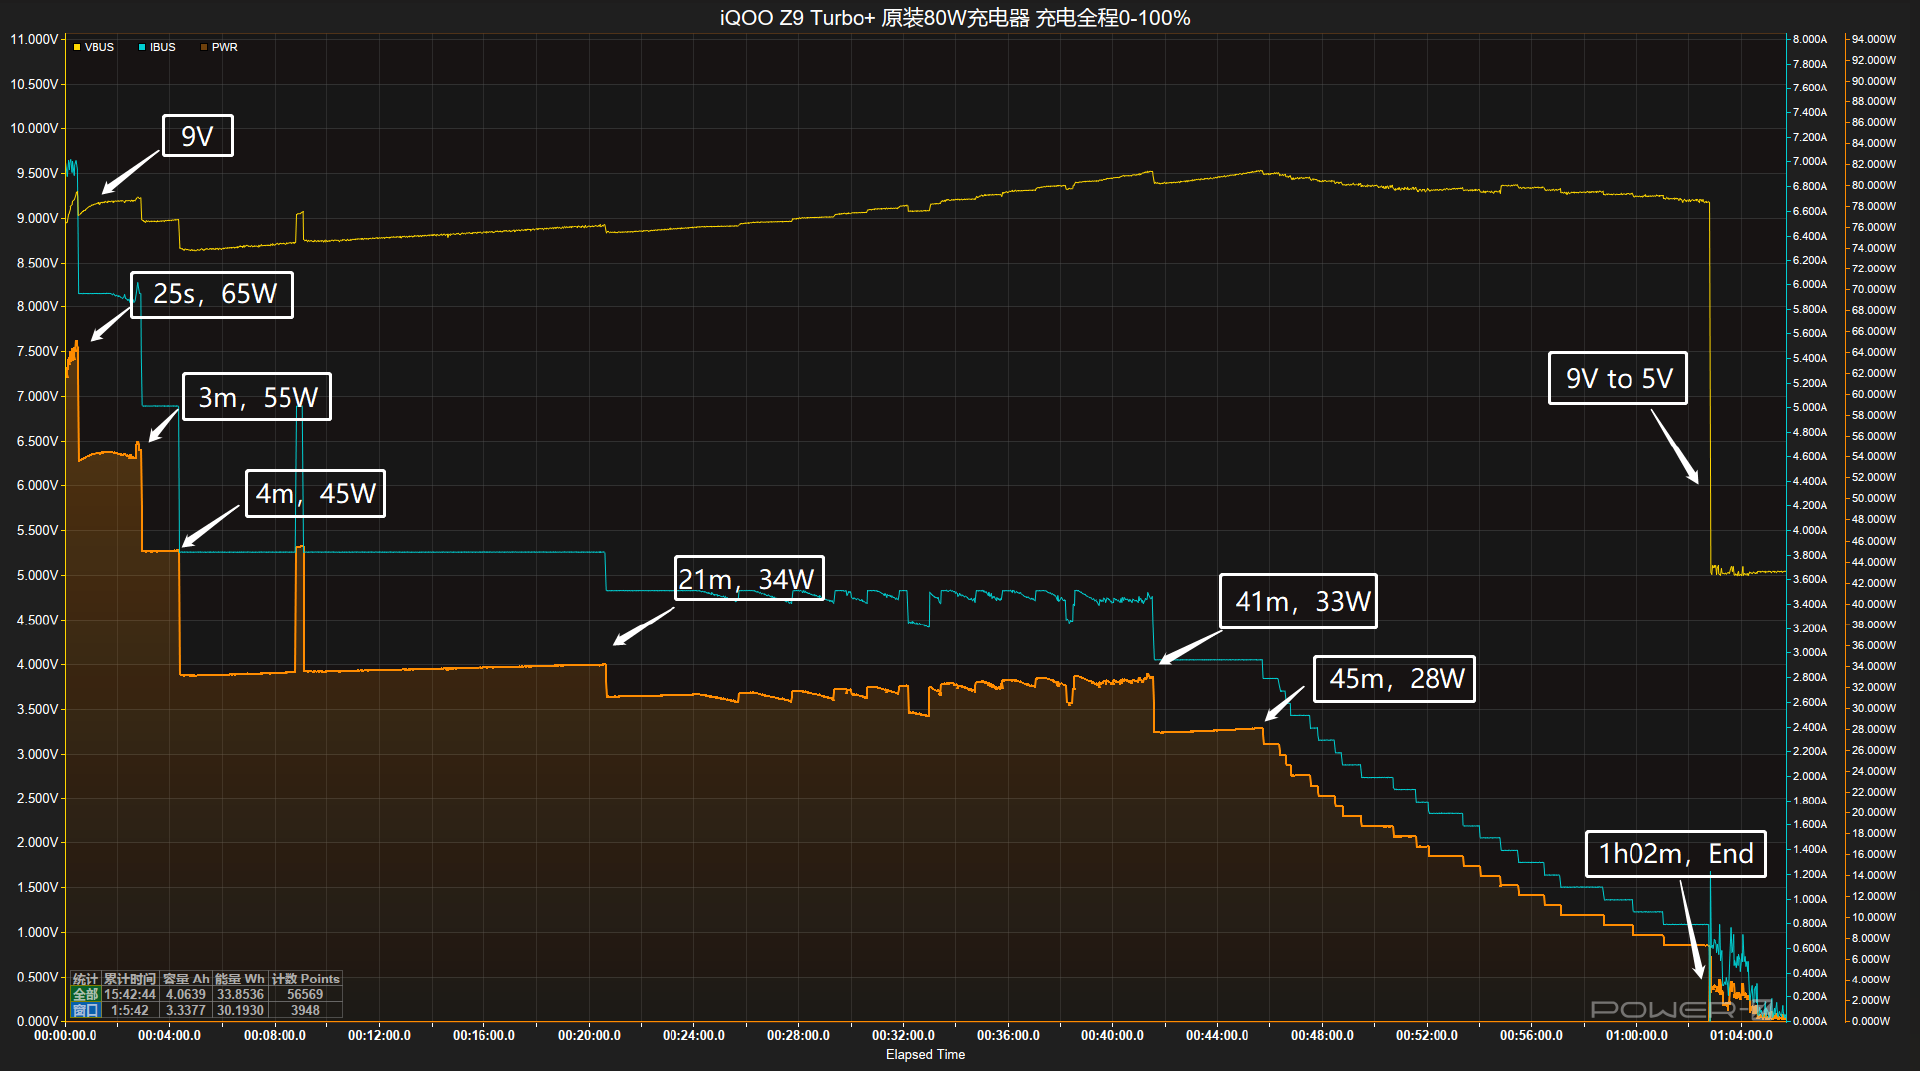Click the cyan IBUS legend square

click(x=142, y=47)
